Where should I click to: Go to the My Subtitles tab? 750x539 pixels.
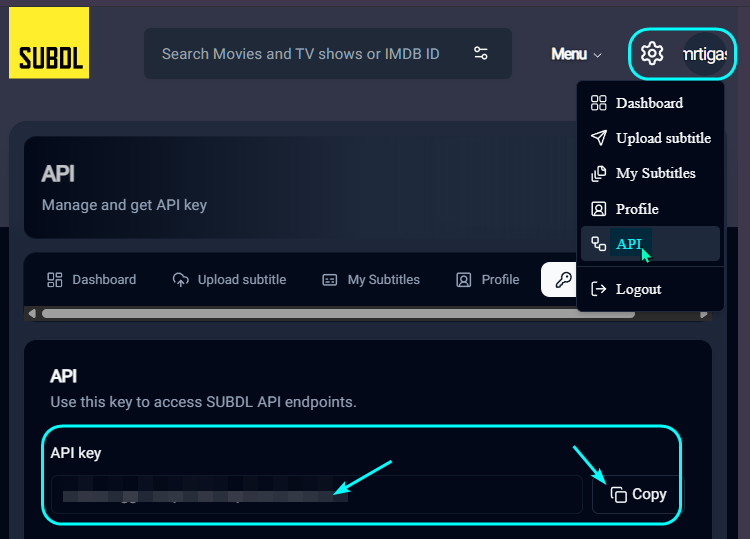point(371,280)
